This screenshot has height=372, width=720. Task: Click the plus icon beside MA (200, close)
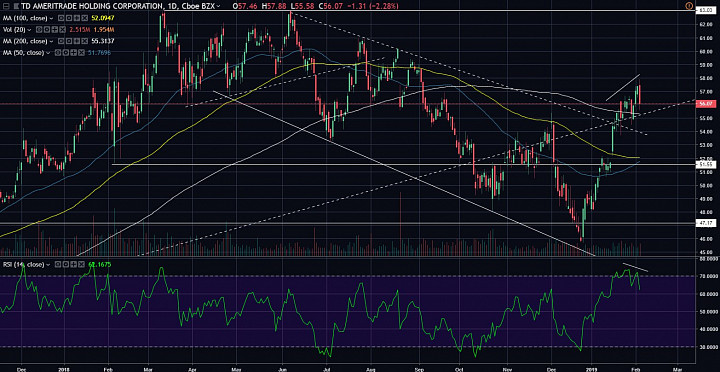pyautogui.click(x=77, y=41)
